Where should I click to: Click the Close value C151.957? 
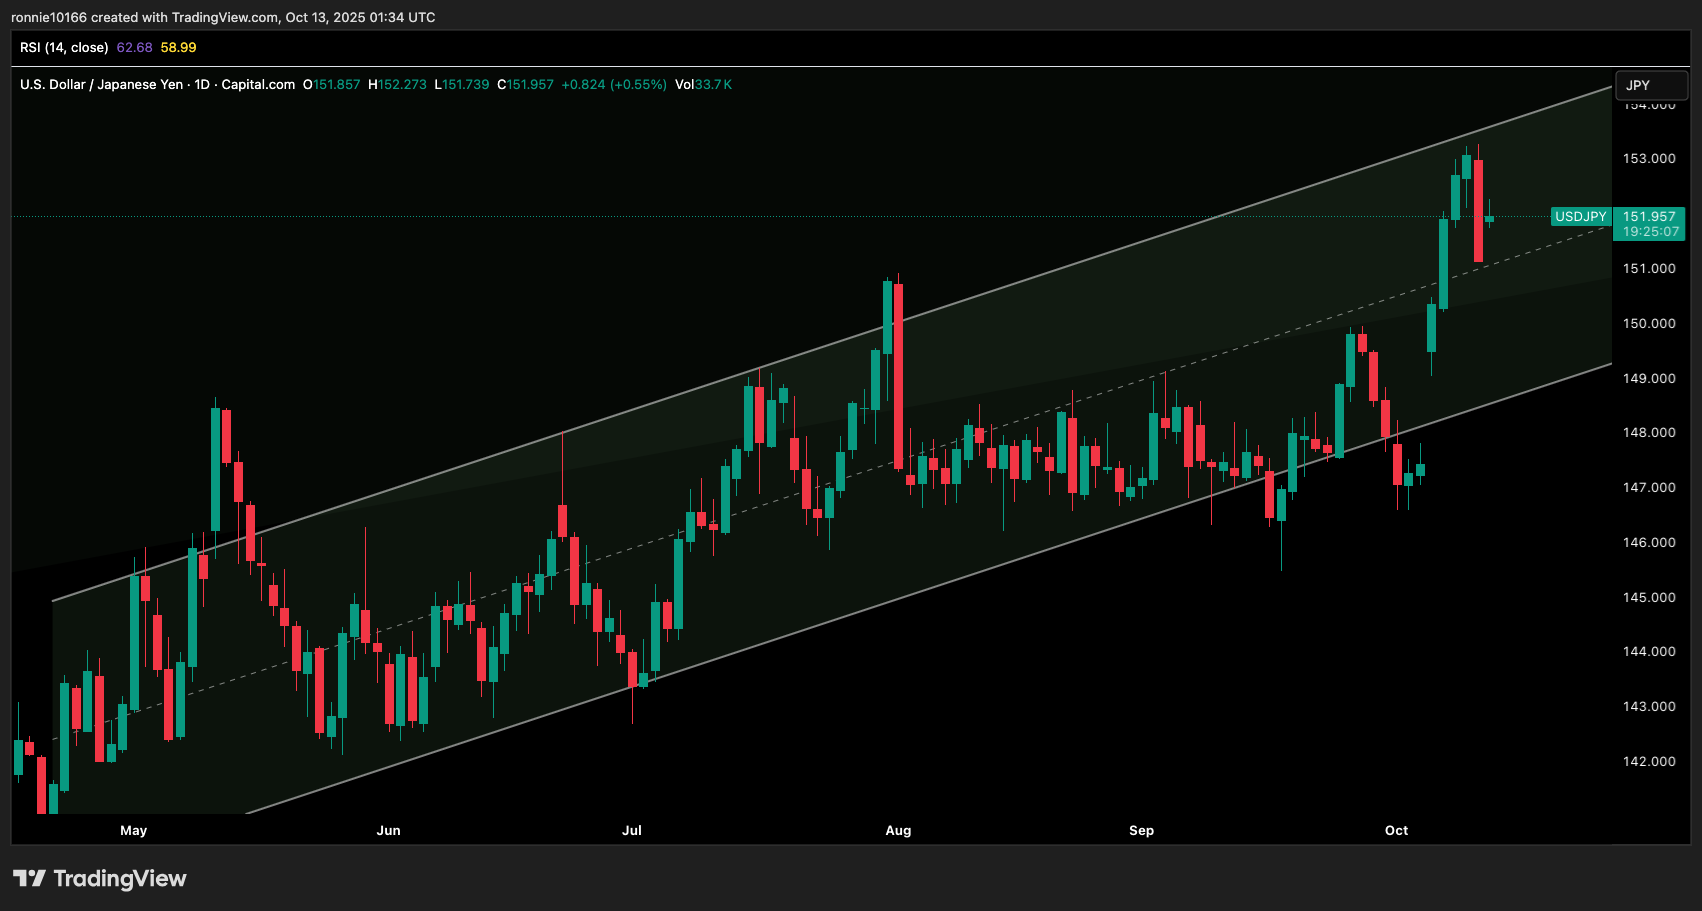tap(525, 85)
